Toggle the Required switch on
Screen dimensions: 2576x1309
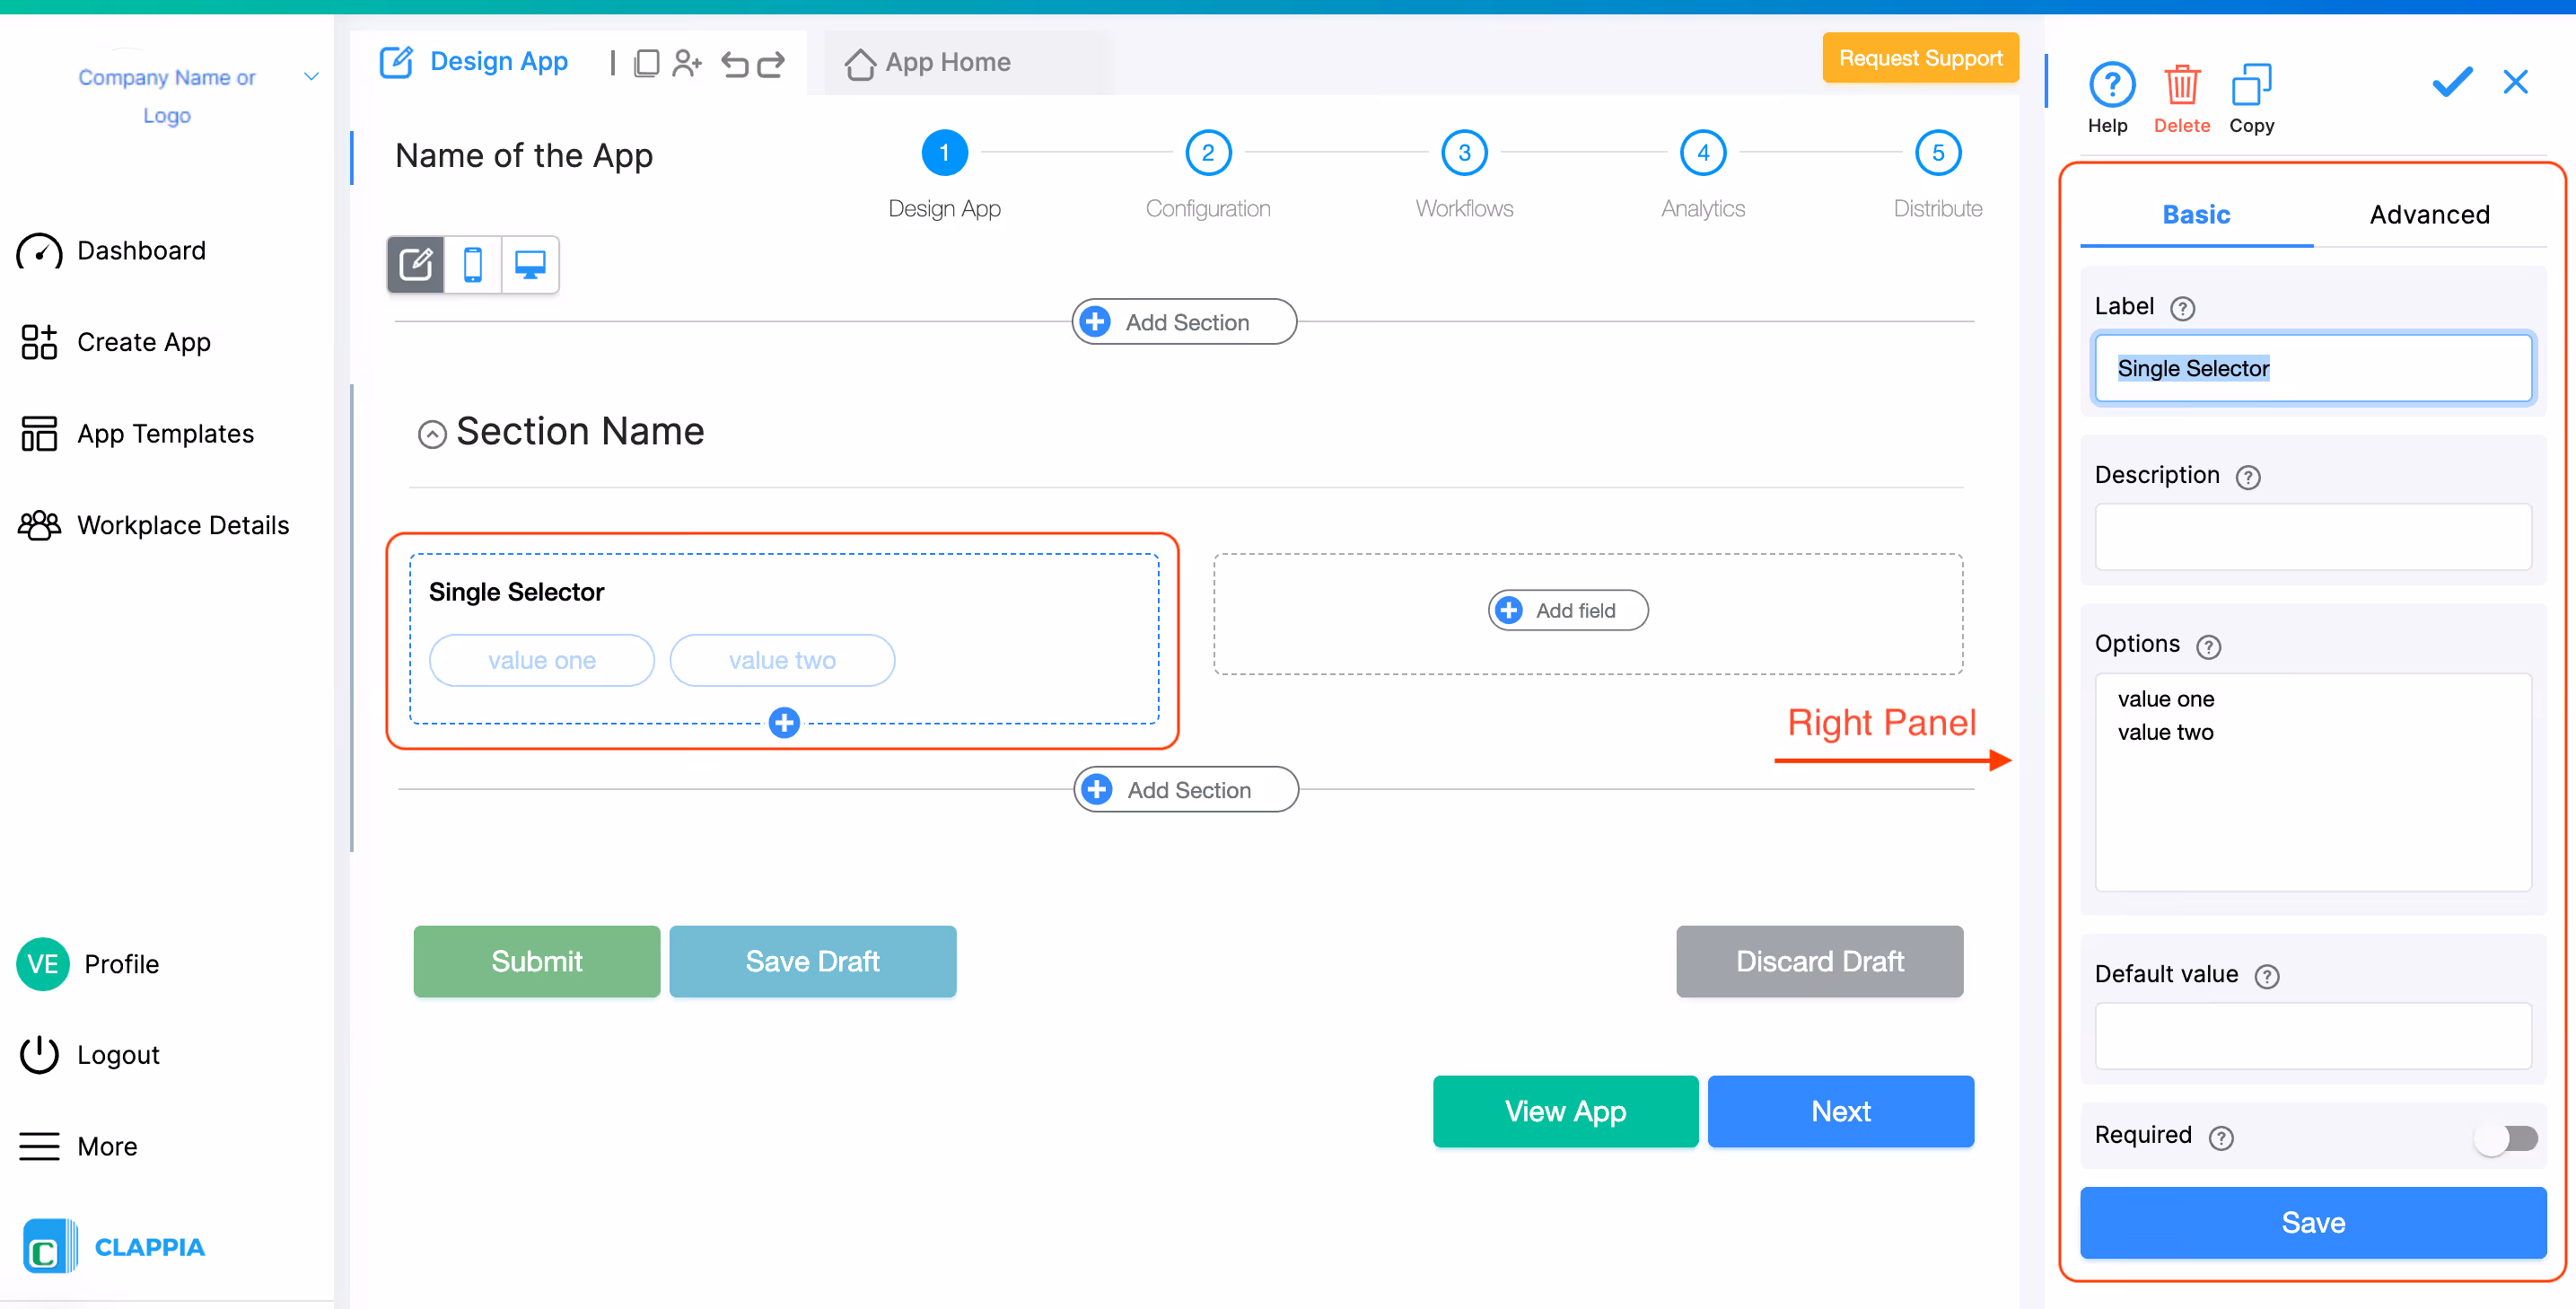[x=2507, y=1137]
